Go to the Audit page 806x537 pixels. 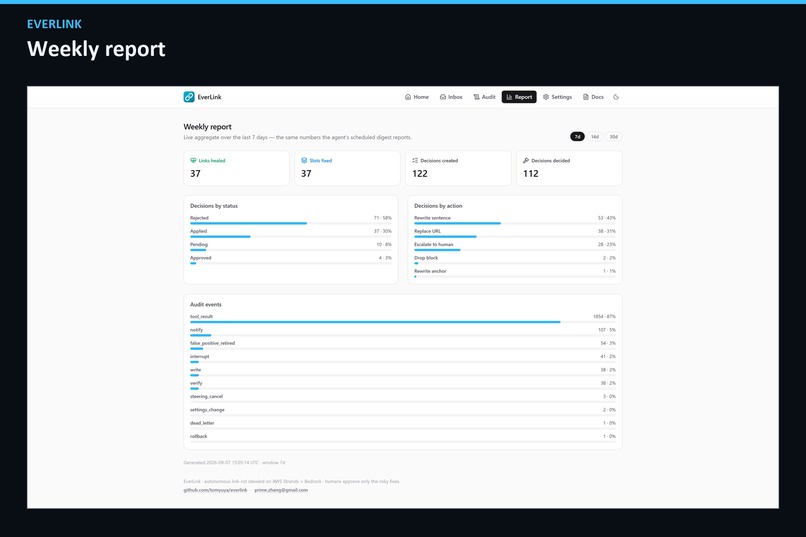pyautogui.click(x=484, y=97)
